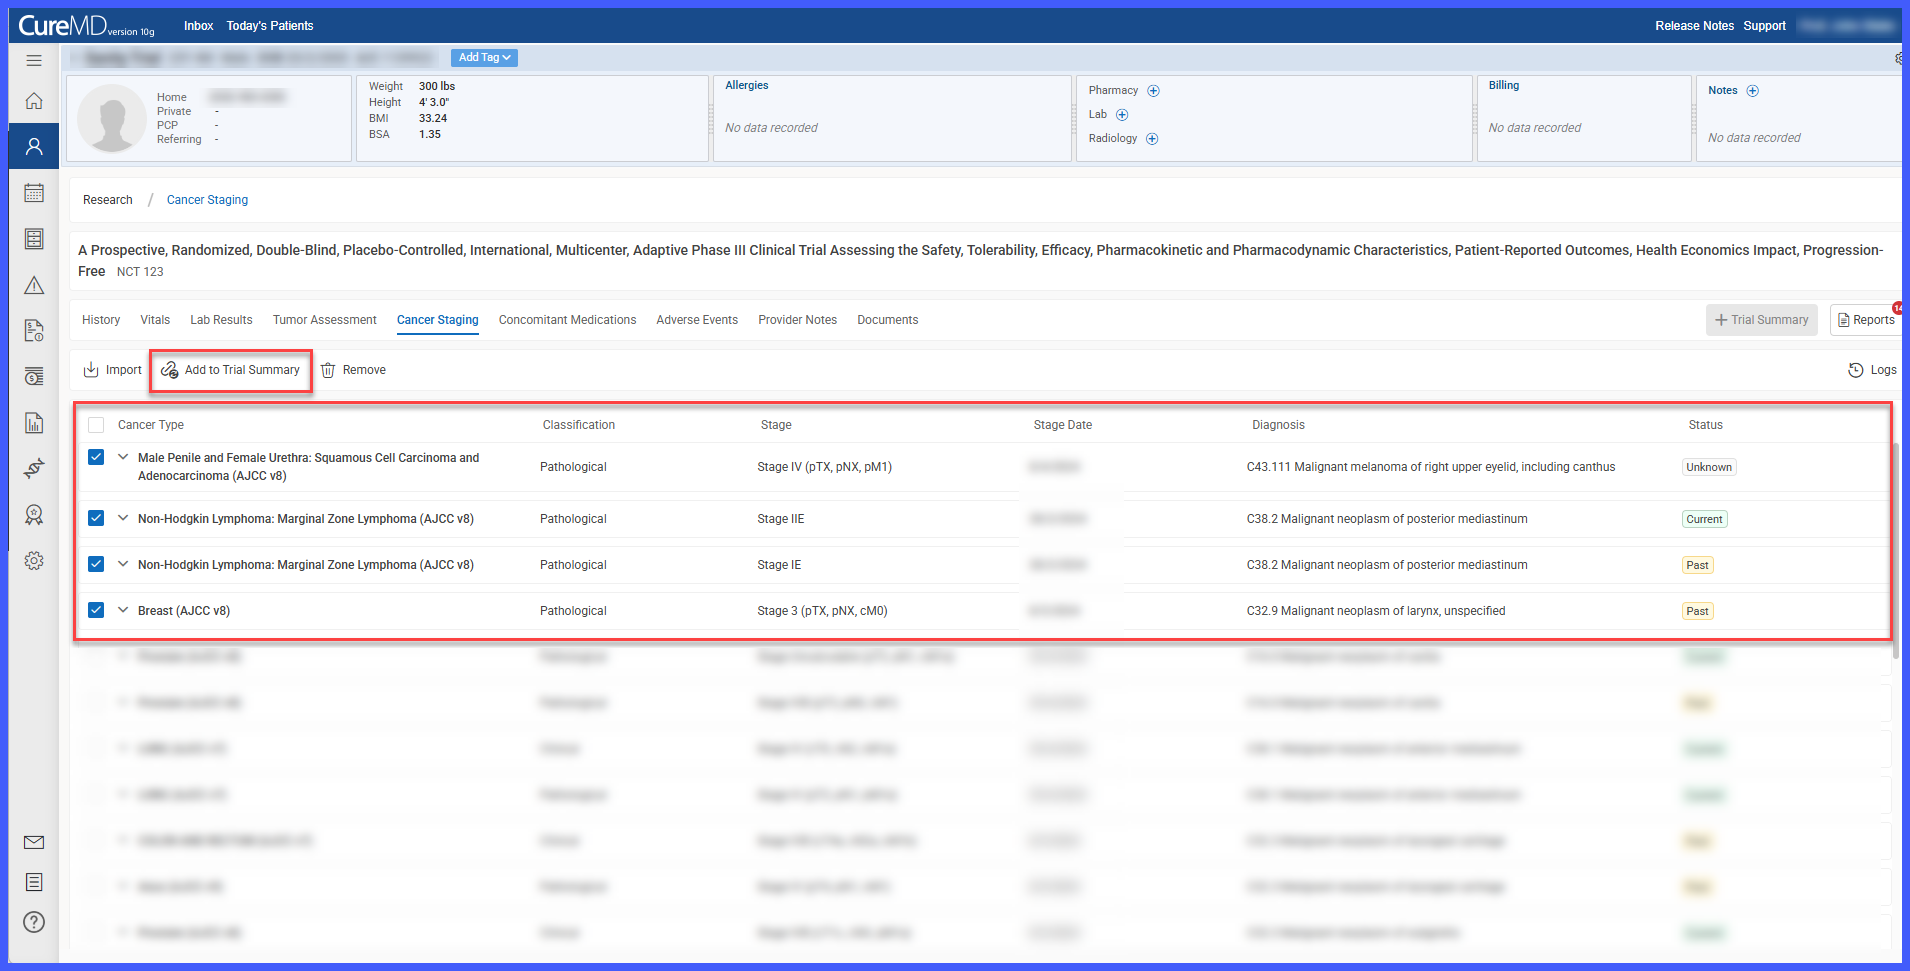
Task: Uncheck the Male Penile and Female Urethra checkbox
Action: [96, 457]
